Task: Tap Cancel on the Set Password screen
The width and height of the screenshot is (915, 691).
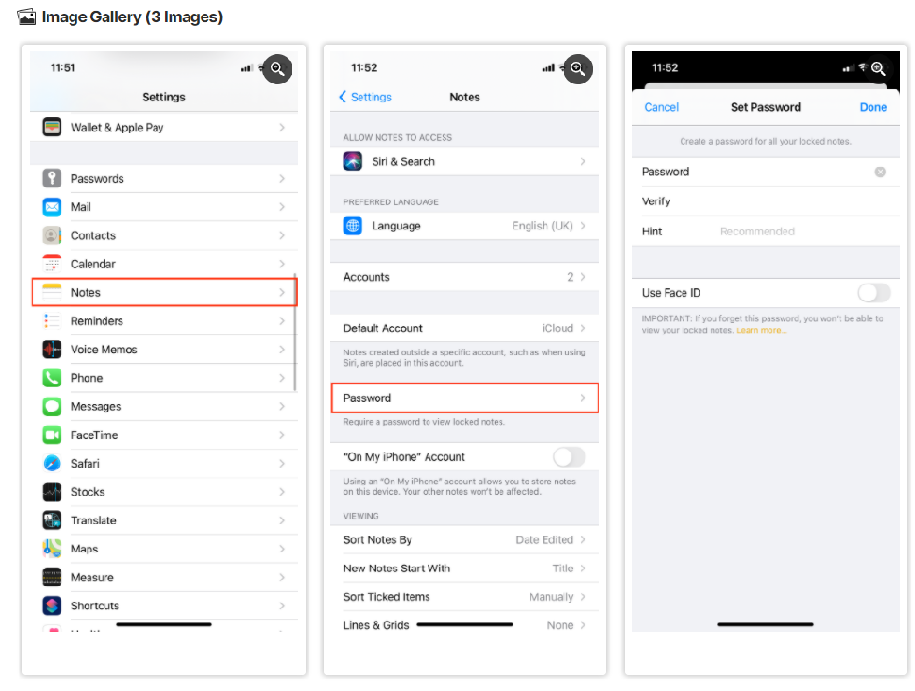Action: [x=661, y=107]
